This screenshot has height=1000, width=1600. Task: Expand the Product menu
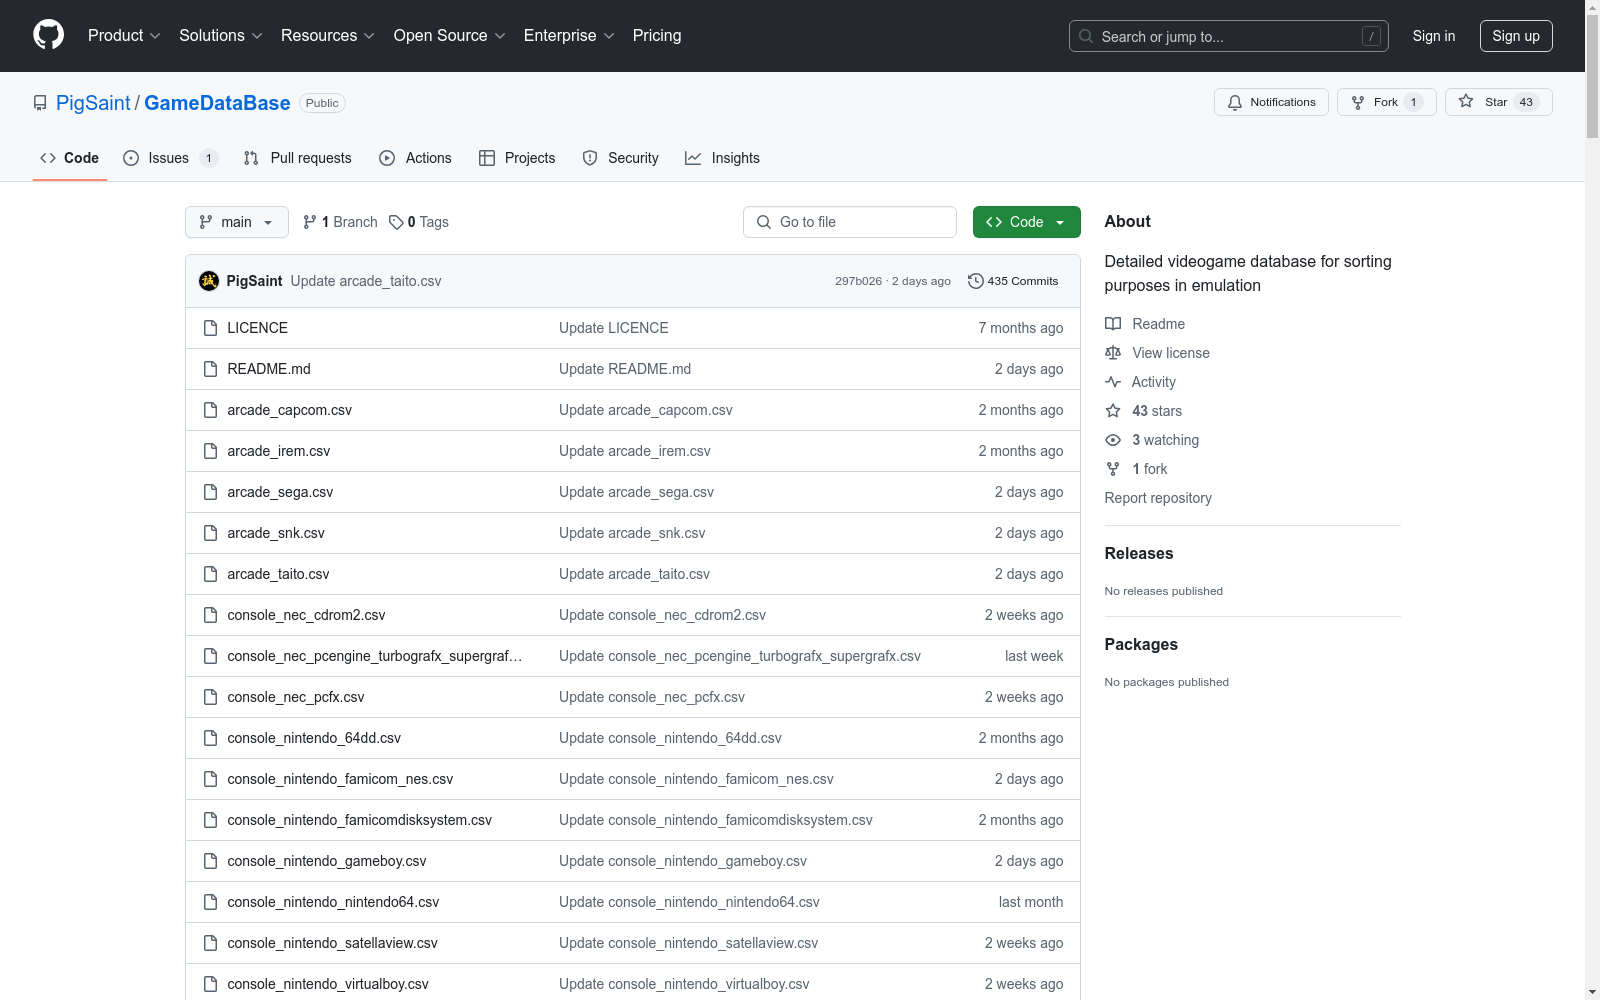click(124, 36)
